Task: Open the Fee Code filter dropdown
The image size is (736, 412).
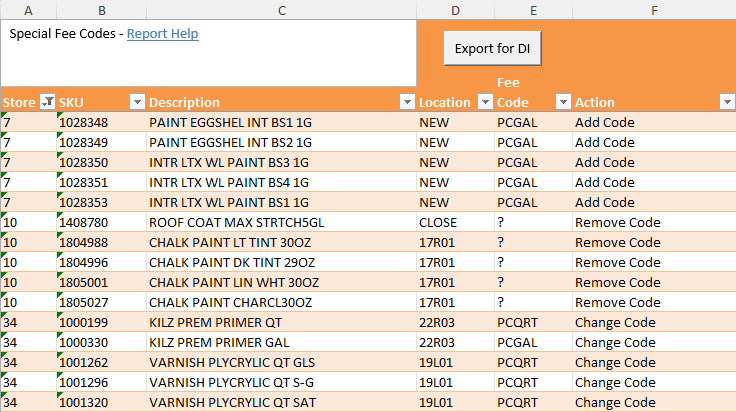Action: point(563,101)
